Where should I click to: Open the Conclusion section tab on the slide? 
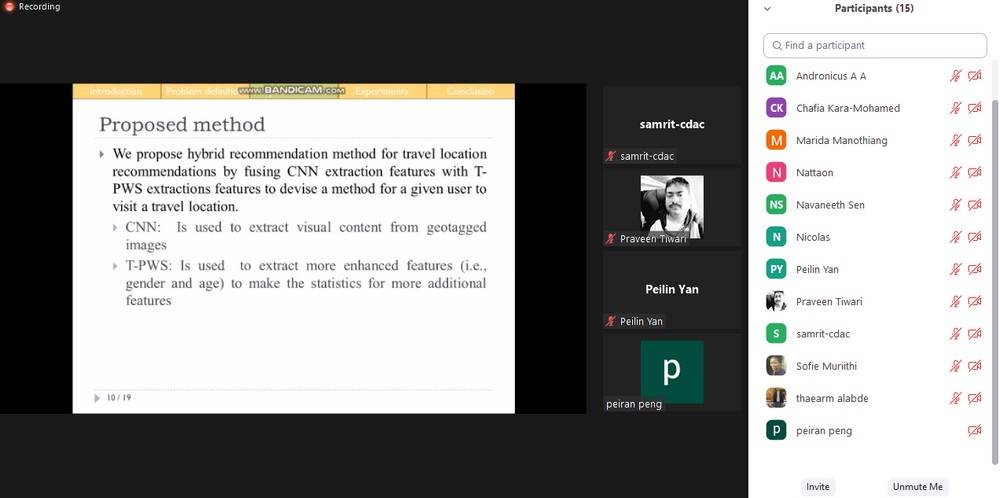click(x=470, y=91)
